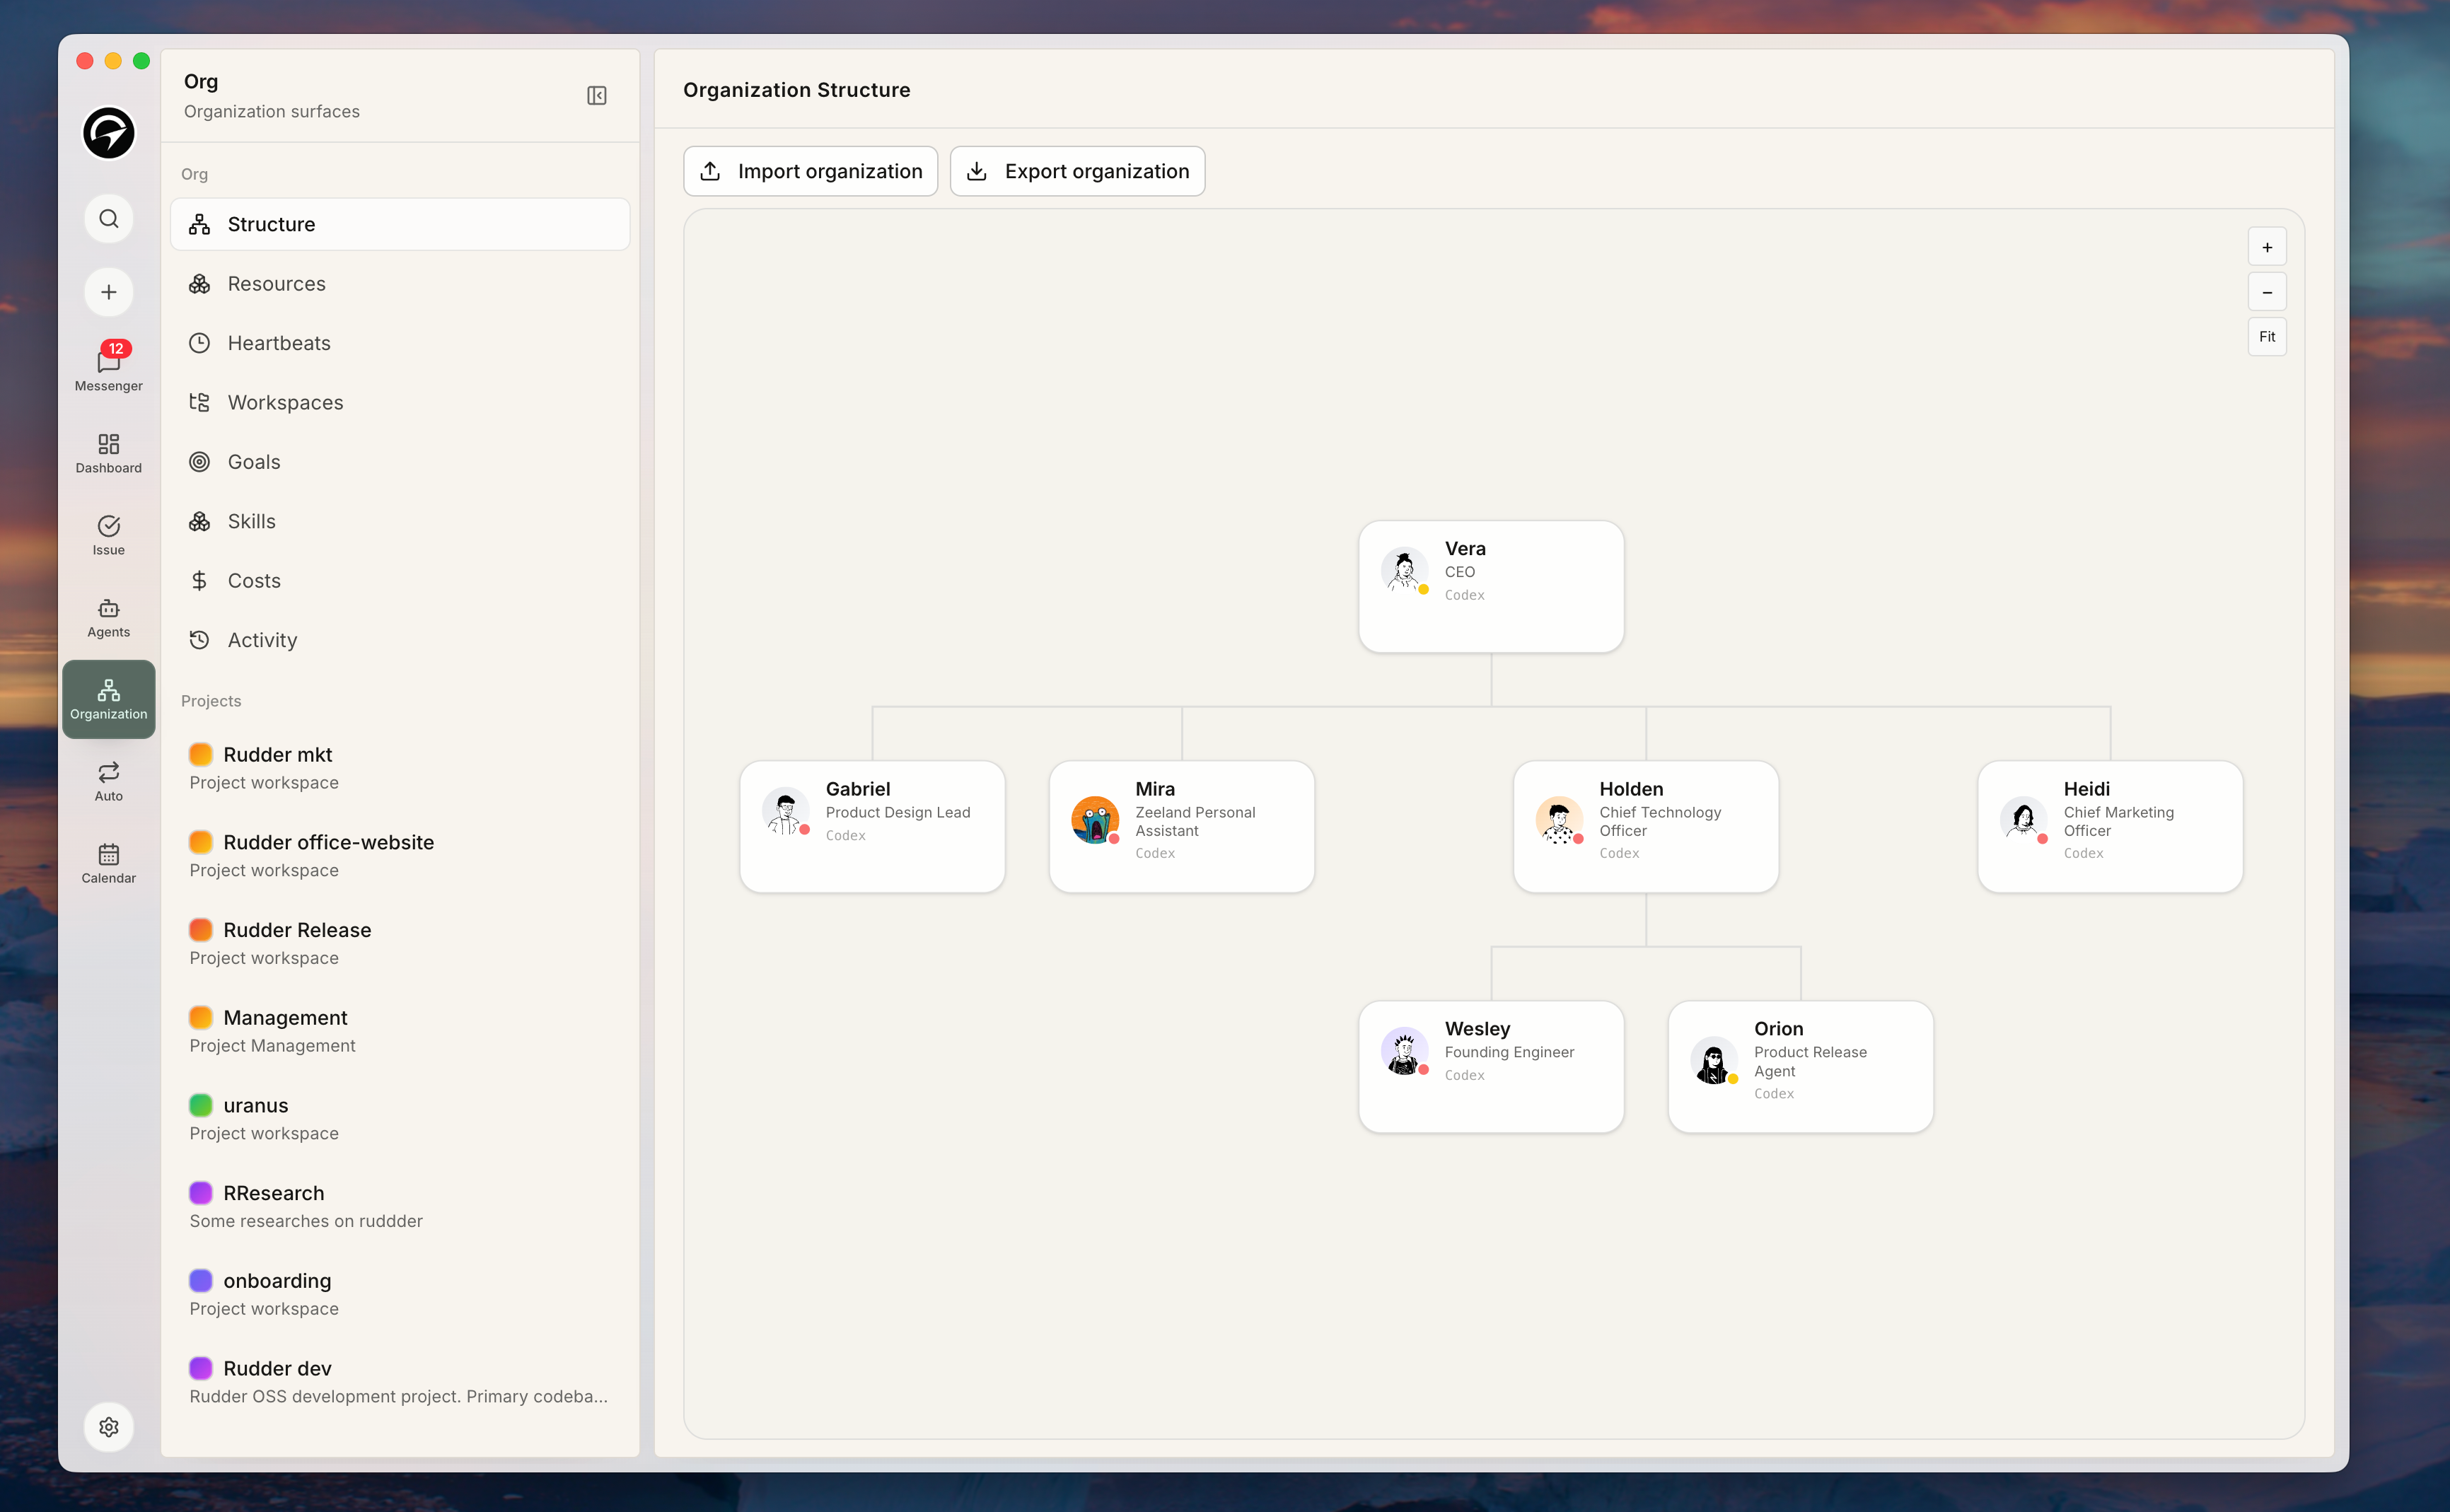Open Workspaces in the Org menu
Screen dimensions: 2450x1512
pos(400,402)
